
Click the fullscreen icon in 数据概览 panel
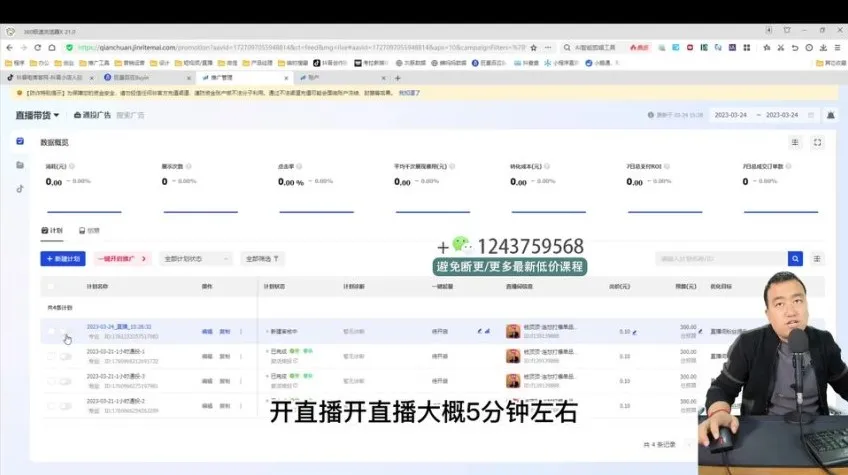817,142
